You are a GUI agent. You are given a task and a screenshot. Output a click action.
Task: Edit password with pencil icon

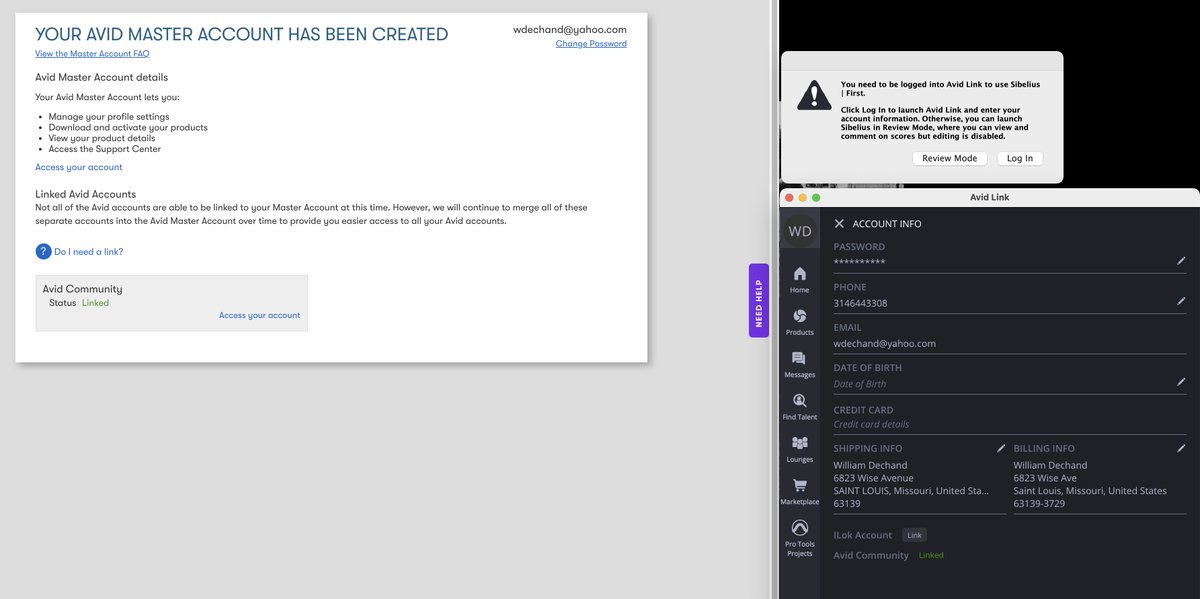click(x=1181, y=260)
